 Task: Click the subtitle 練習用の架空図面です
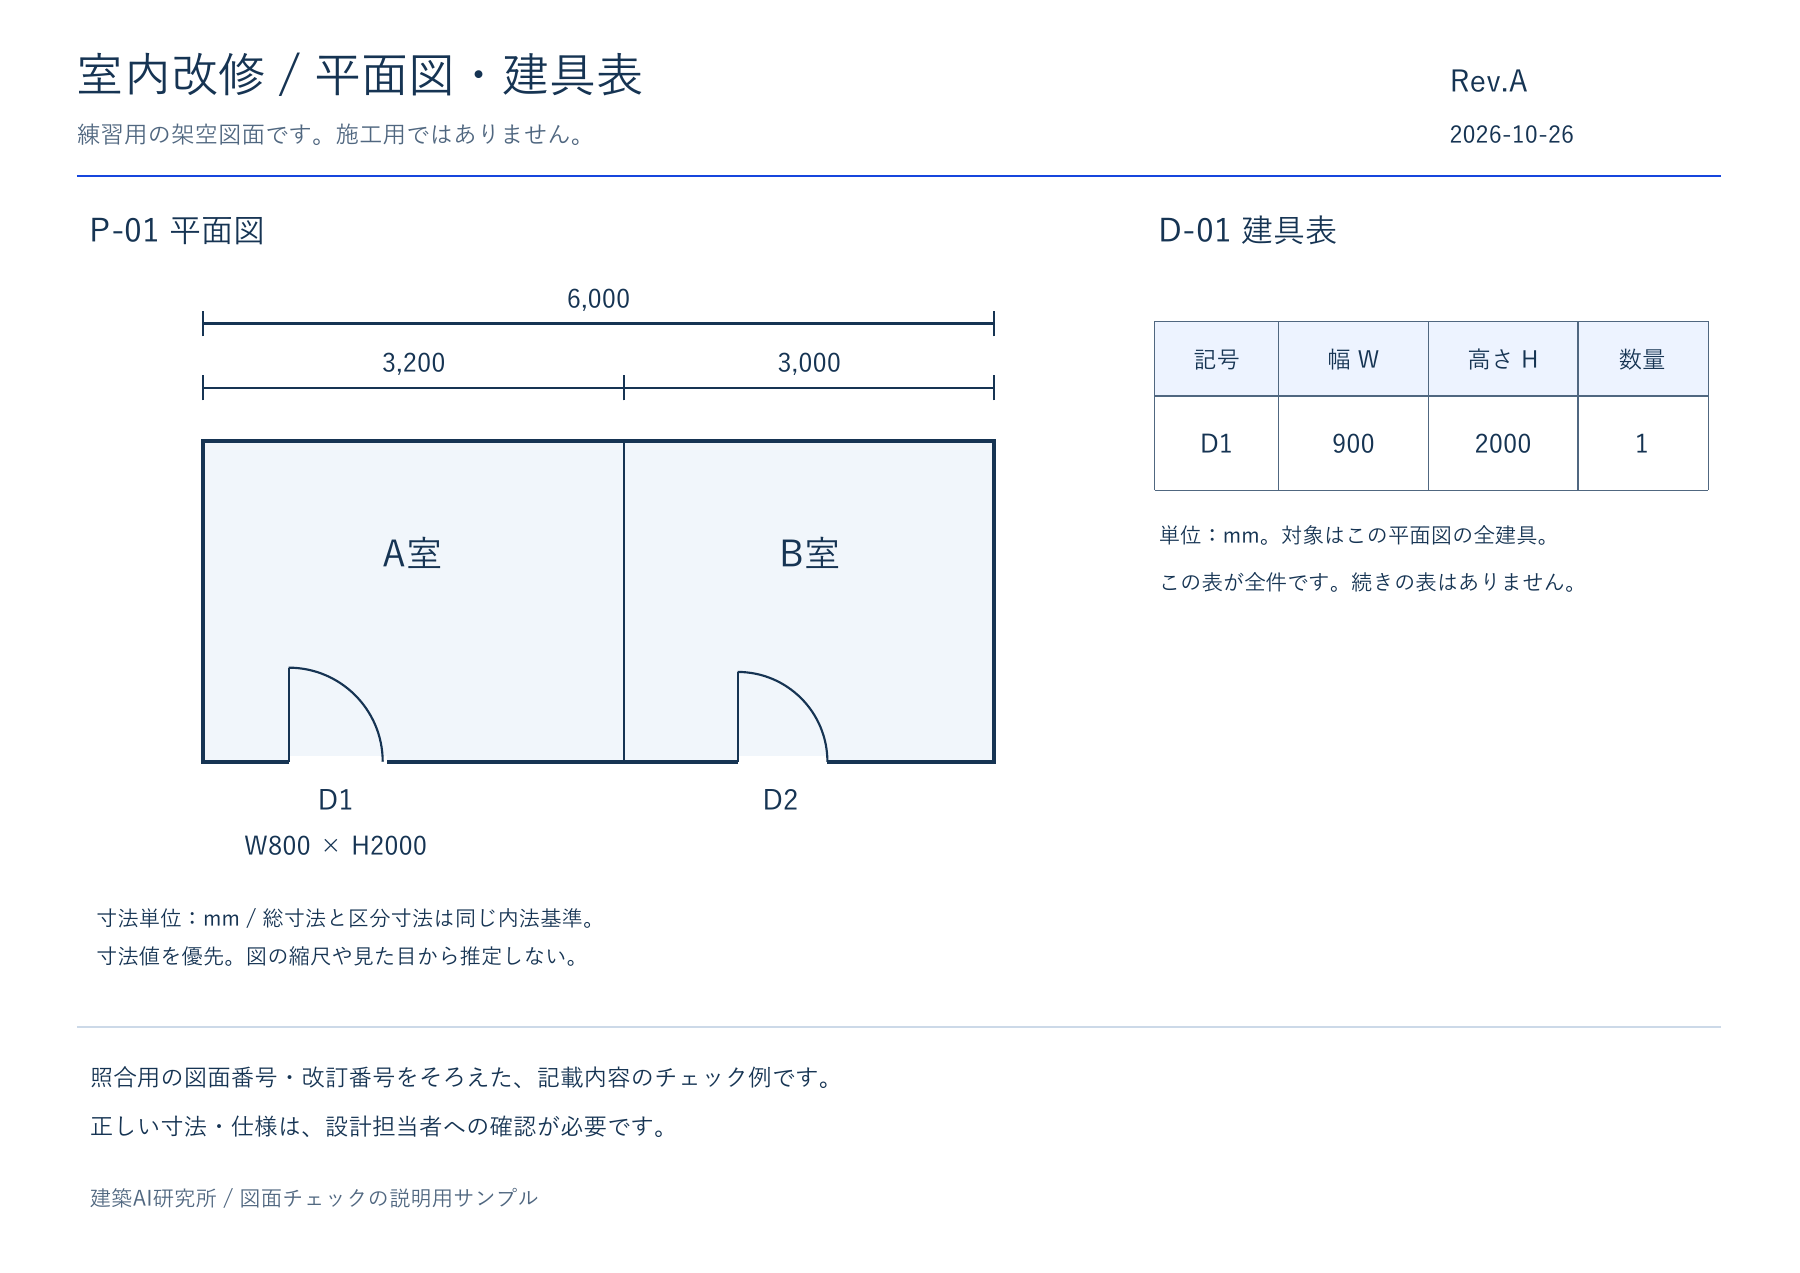point(333,134)
